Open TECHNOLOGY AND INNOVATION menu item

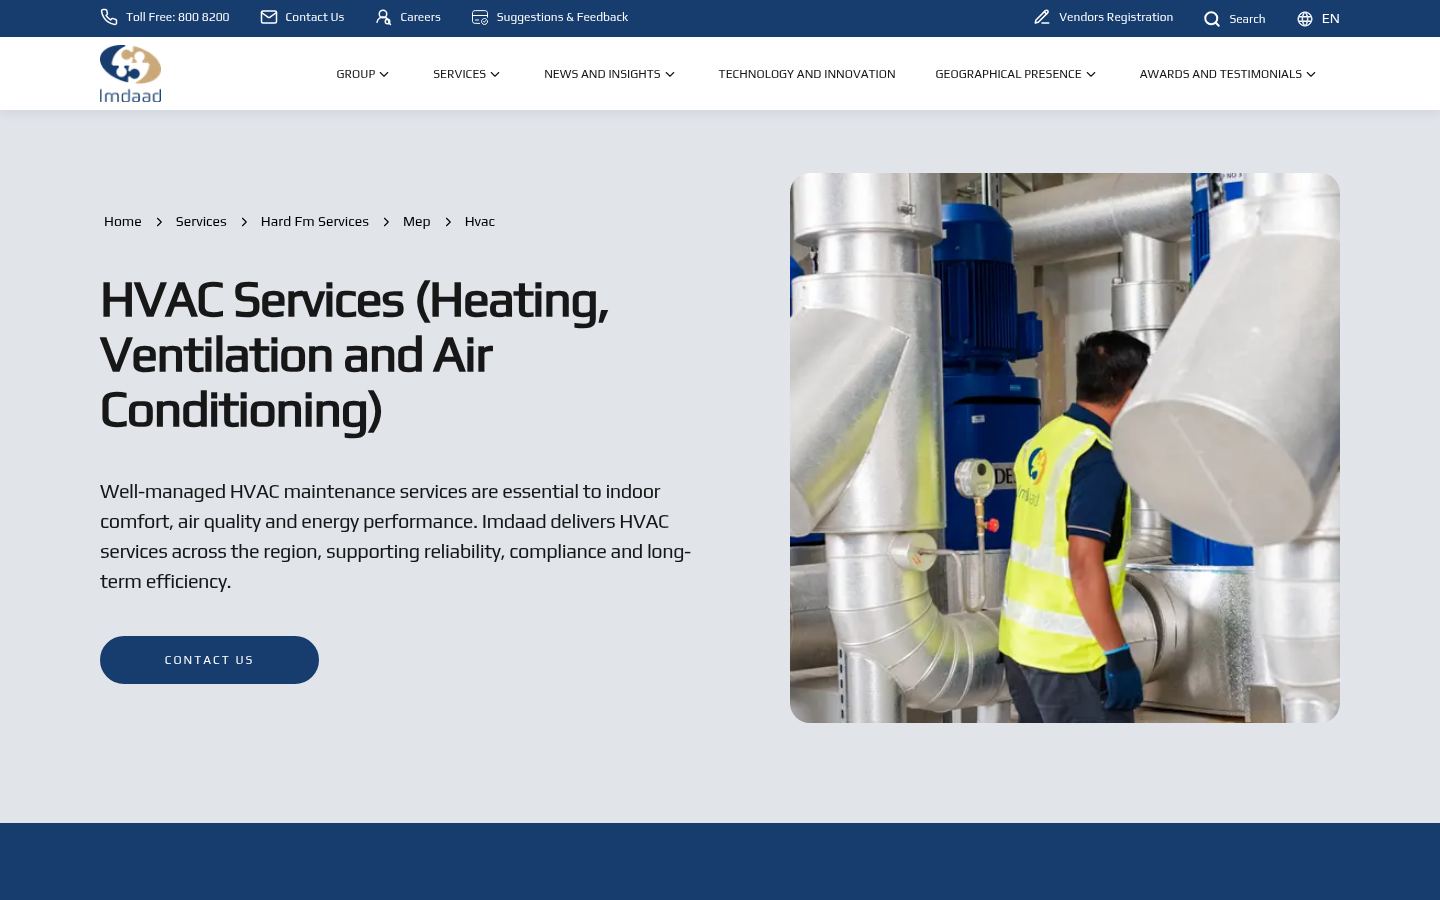[x=807, y=74]
